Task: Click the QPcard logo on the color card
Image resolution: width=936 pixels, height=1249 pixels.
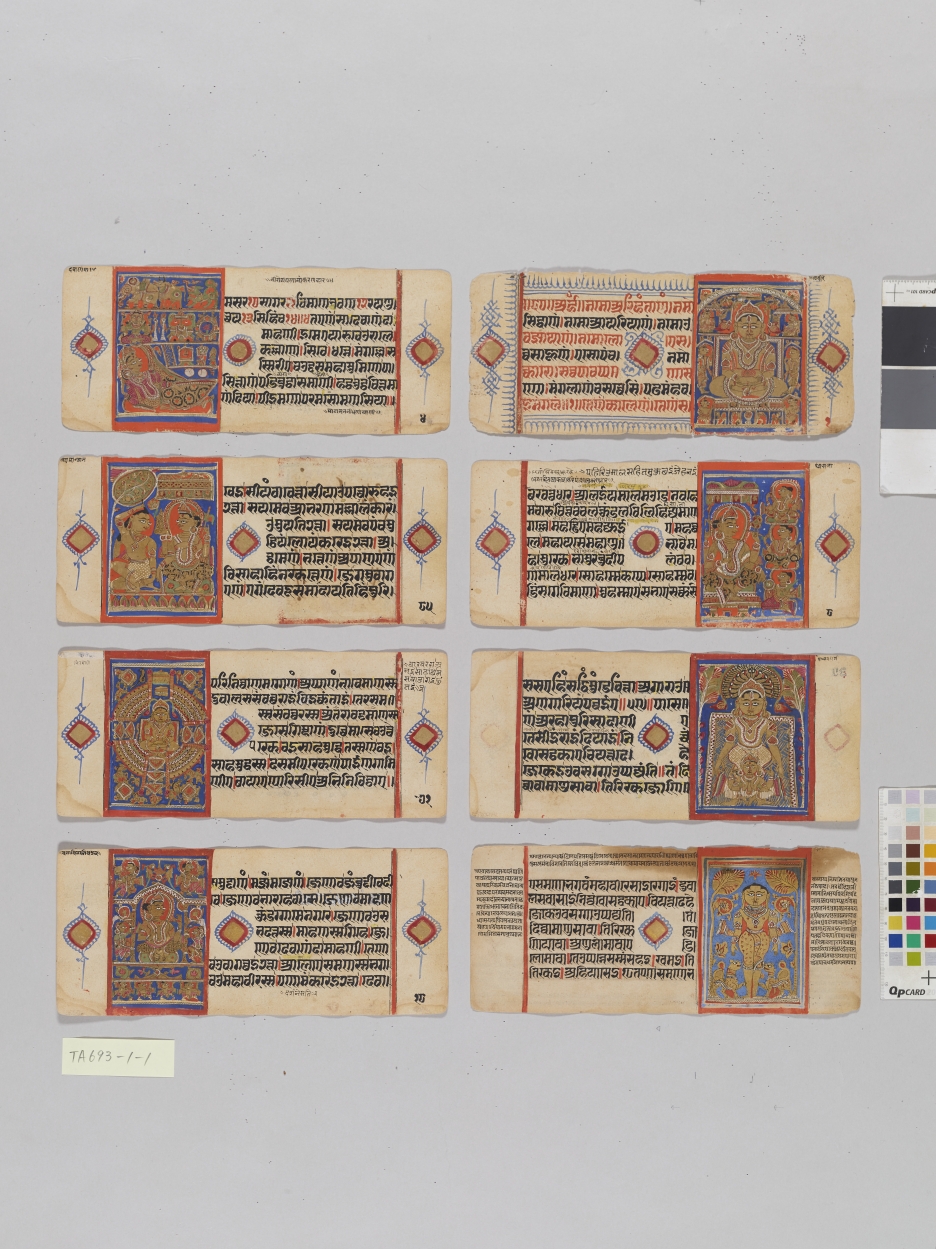Action: click(907, 991)
